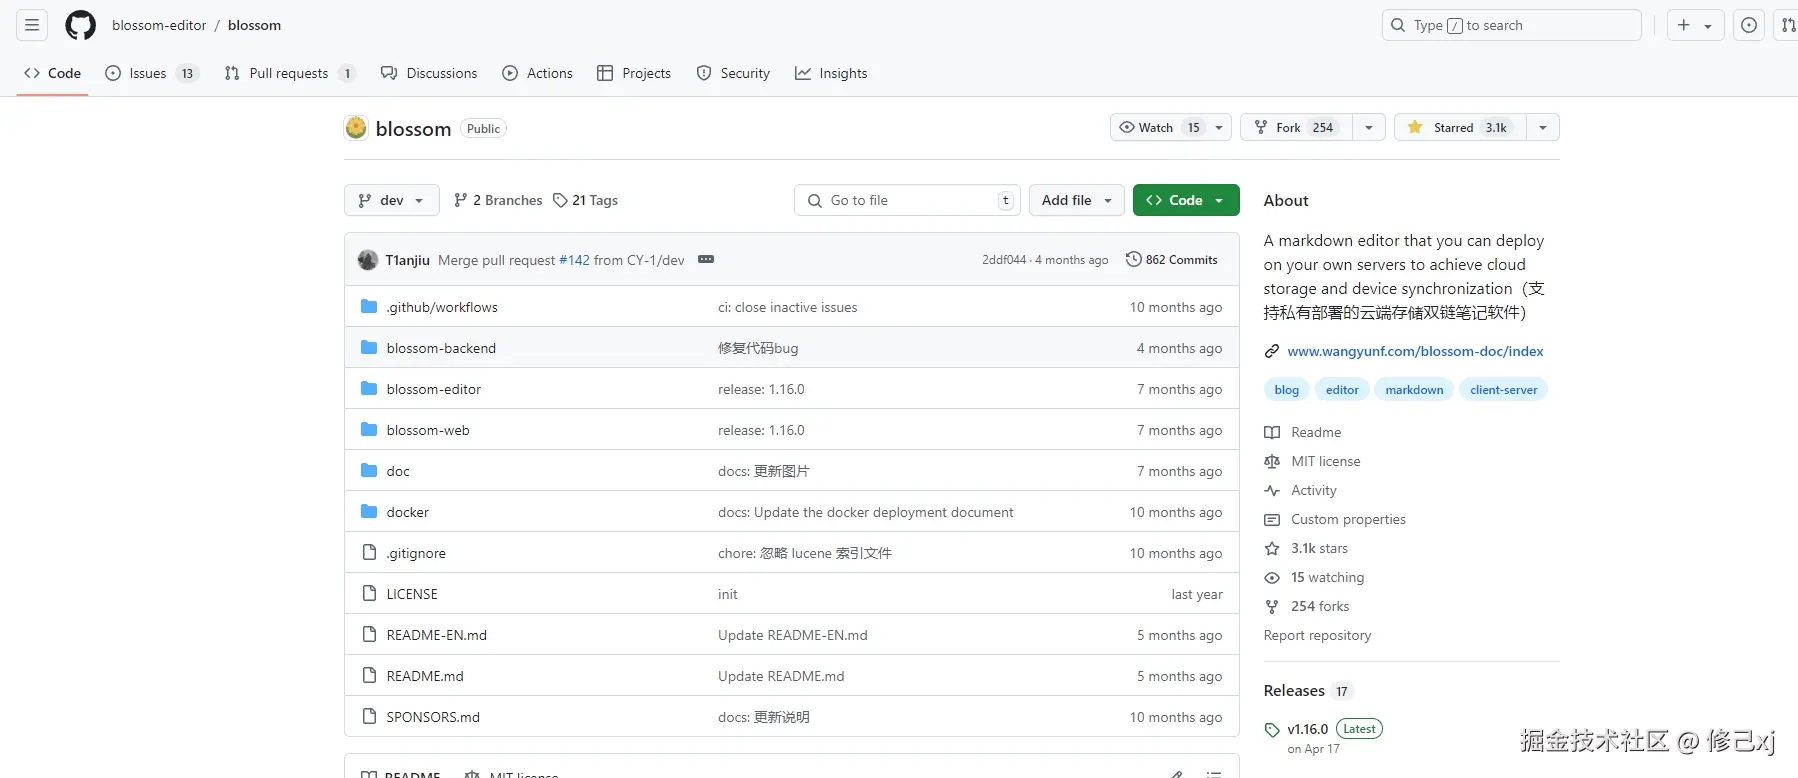1798x778 pixels.
Task: Open the hamburger navigation menu
Action: 32,25
